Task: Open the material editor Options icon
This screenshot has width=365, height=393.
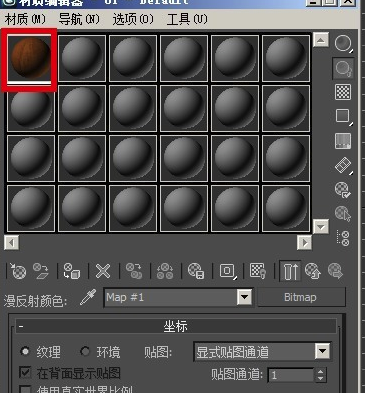Action: [343, 190]
